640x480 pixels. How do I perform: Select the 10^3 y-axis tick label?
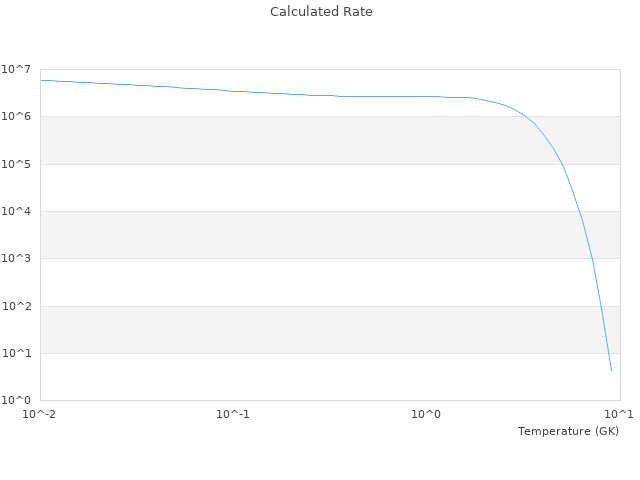pos(15,259)
